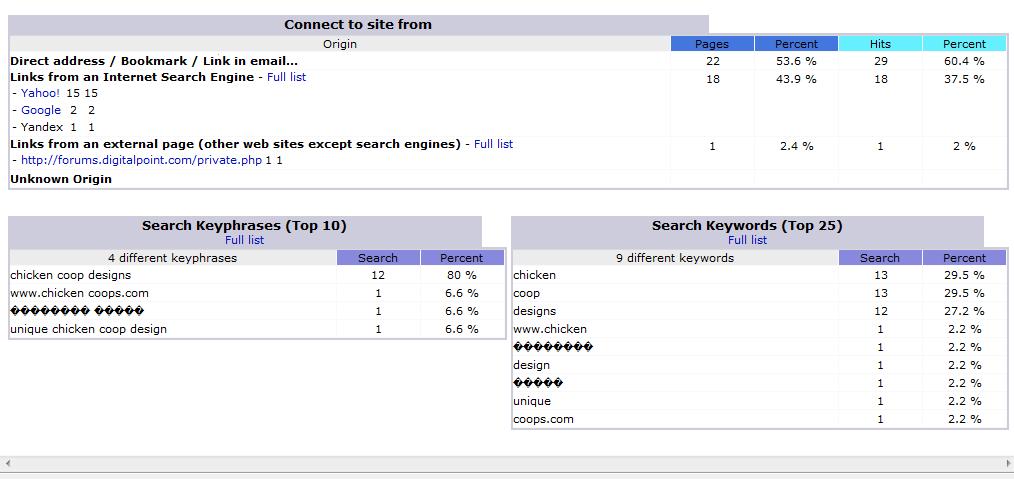
Task: Click the "Search Keywords (Top 25)" title
Action: pyautogui.click(x=747, y=225)
